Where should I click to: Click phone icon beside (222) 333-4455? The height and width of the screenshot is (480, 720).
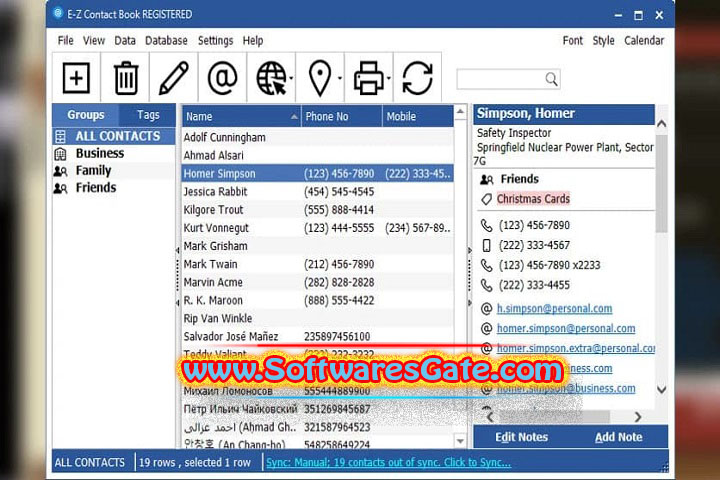[486, 286]
